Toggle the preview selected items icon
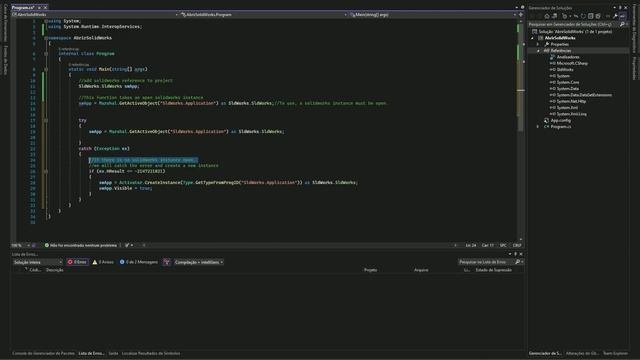Screen dimensions: 640x360 click(x=622, y=16)
